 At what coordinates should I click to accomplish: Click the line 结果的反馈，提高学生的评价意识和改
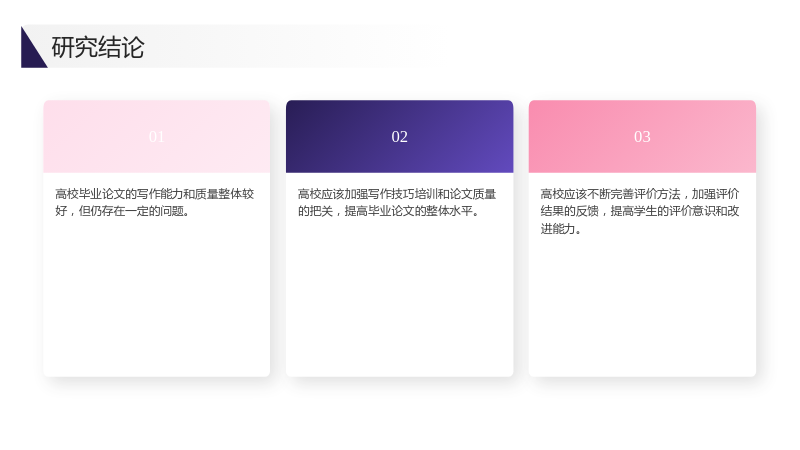(640, 211)
